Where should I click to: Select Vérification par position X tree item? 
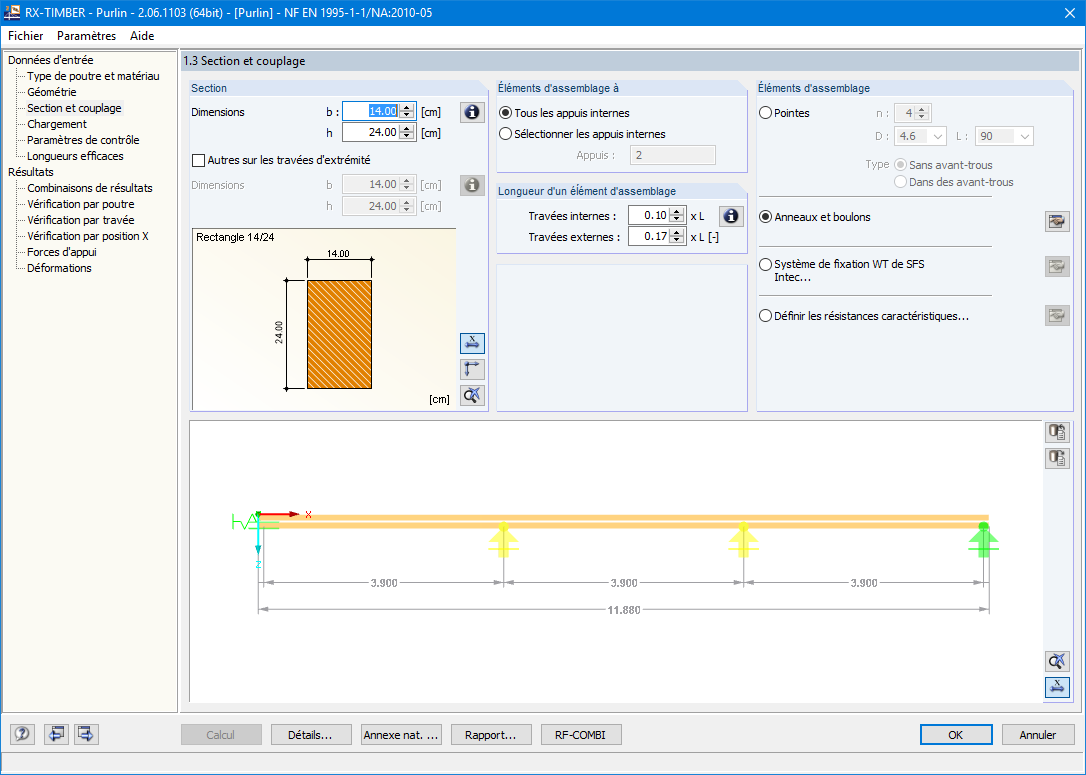tap(88, 235)
